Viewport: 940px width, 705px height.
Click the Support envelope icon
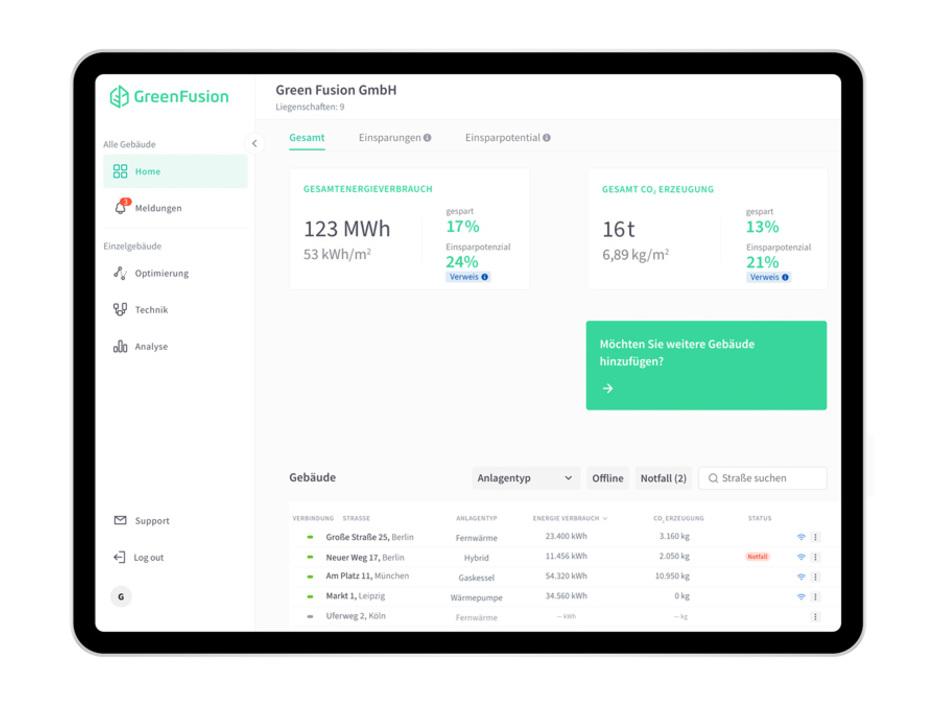tap(120, 520)
